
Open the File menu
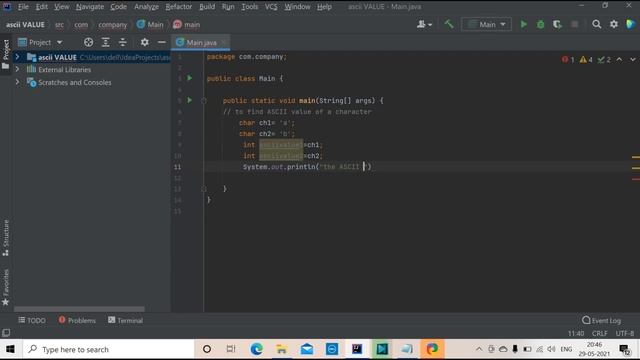[x=23, y=7]
